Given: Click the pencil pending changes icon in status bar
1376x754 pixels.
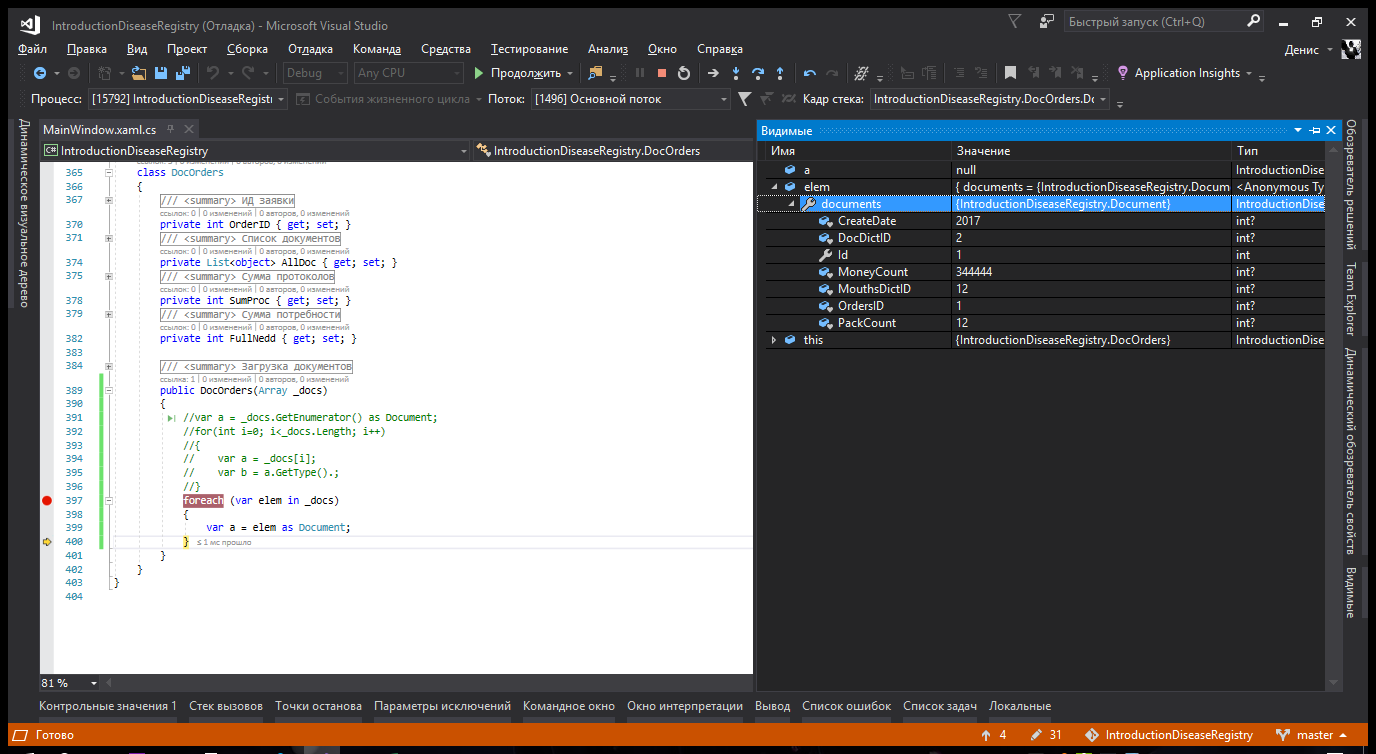Looking at the screenshot, I should point(1037,735).
